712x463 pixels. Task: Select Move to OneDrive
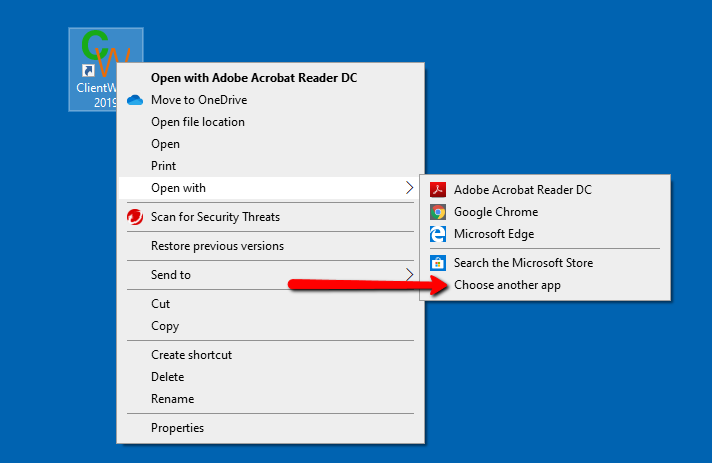point(271,100)
